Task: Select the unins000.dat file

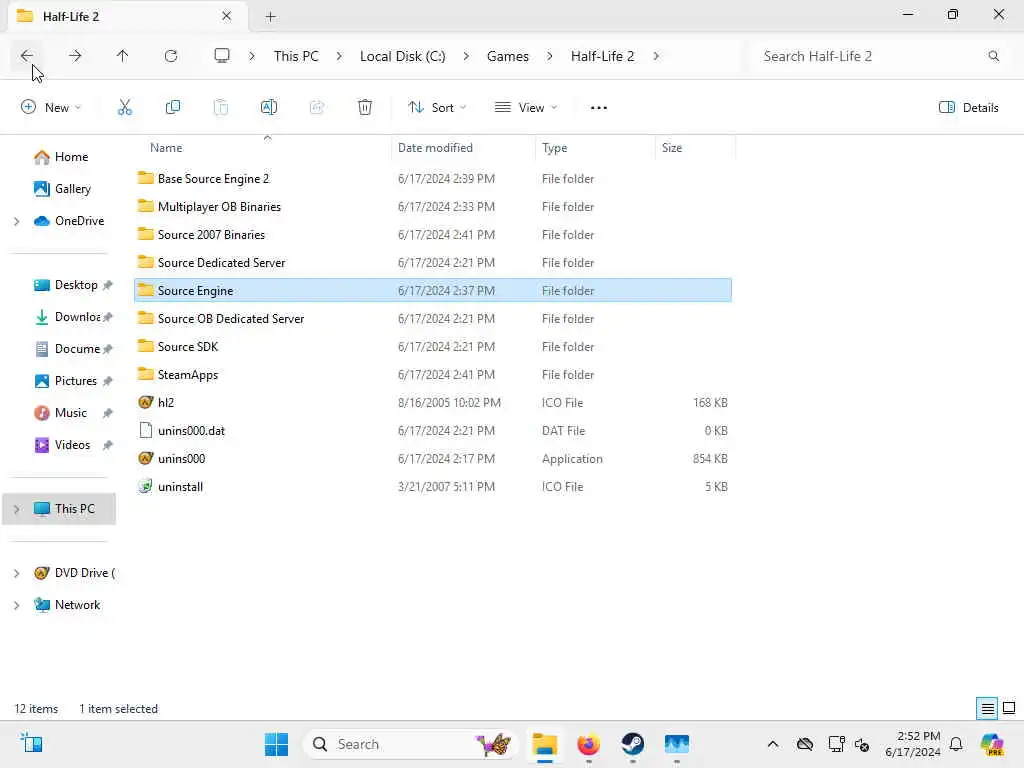Action: [432, 431]
